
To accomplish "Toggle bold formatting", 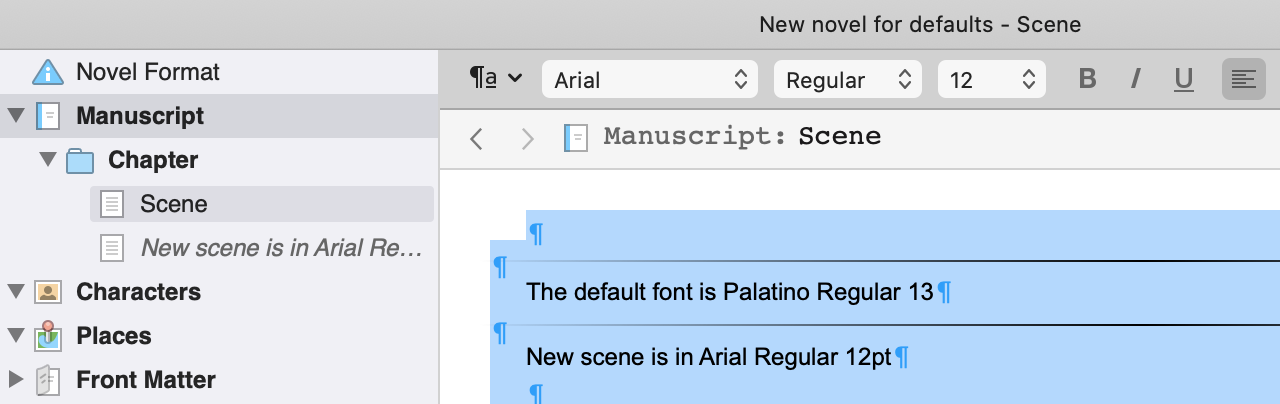I will tap(1088, 79).
